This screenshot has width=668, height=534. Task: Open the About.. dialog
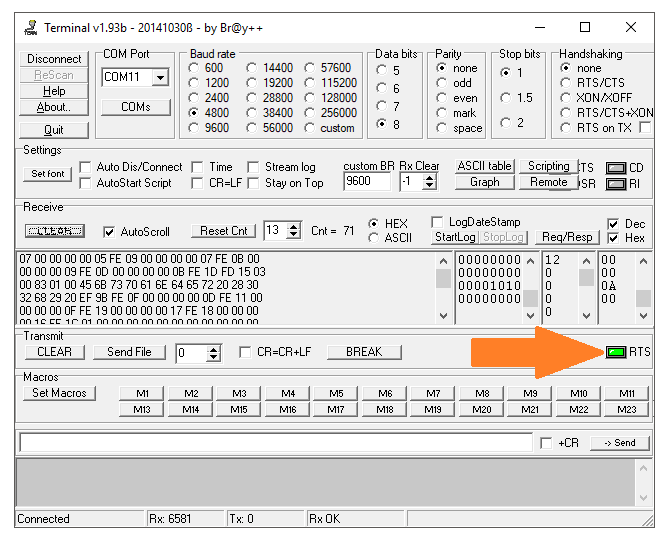[x=54, y=107]
